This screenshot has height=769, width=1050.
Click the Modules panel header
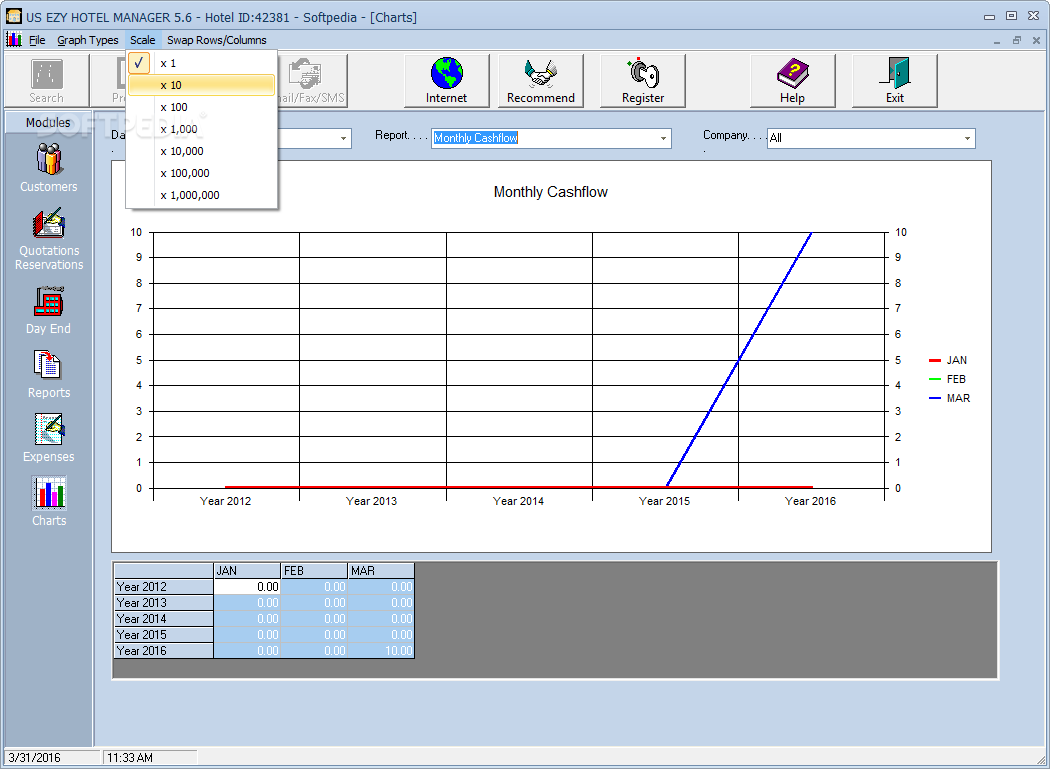48,123
